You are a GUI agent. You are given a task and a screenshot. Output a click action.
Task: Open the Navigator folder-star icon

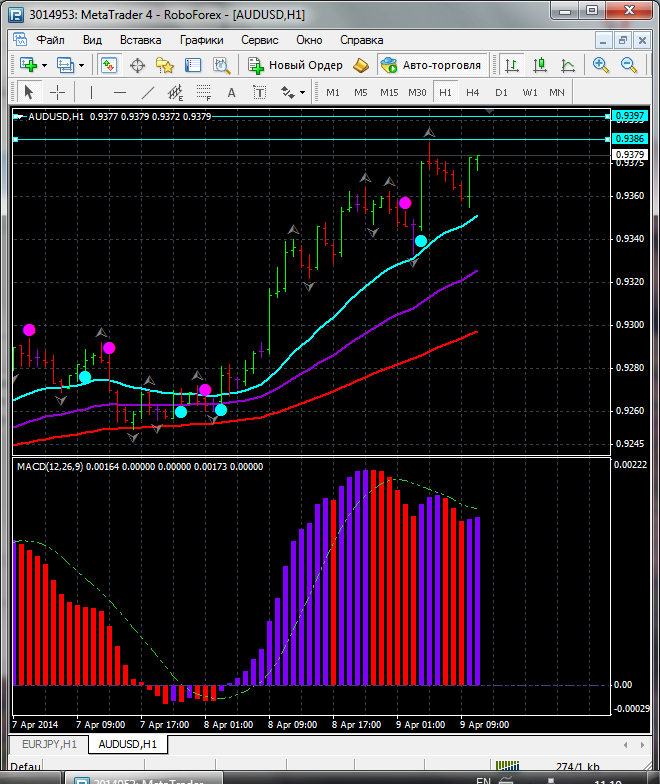click(x=165, y=65)
